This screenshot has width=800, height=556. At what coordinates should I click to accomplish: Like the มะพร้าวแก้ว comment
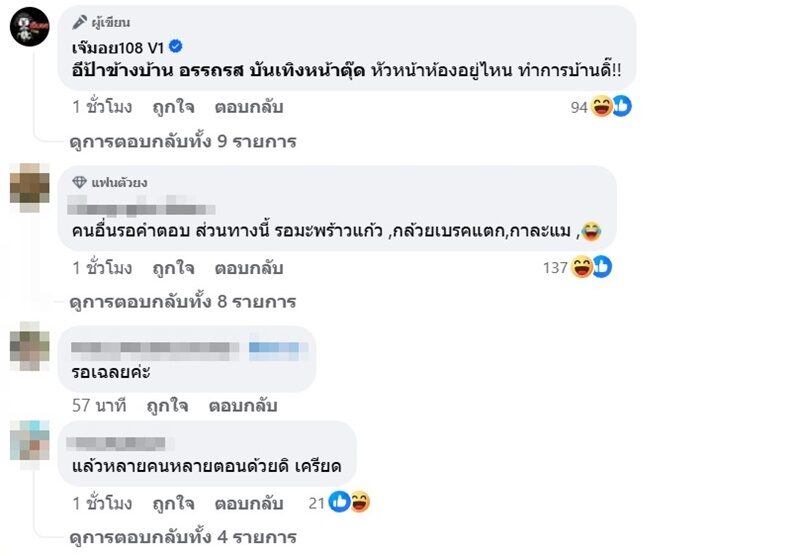pos(173,268)
